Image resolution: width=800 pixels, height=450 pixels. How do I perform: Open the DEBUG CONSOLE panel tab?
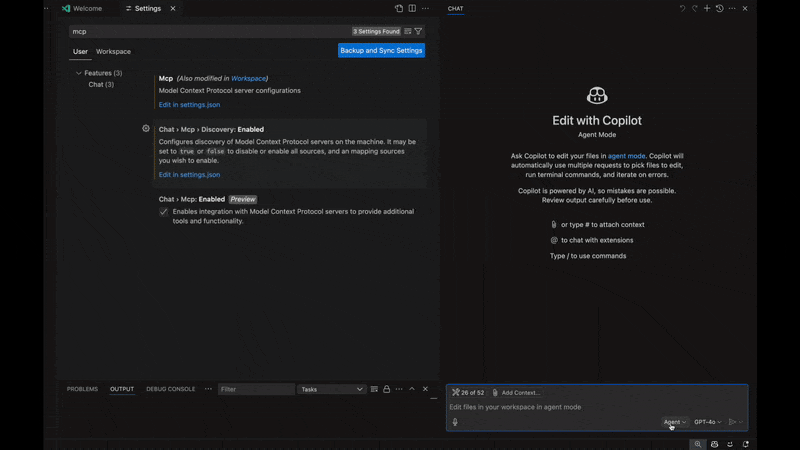coord(170,389)
